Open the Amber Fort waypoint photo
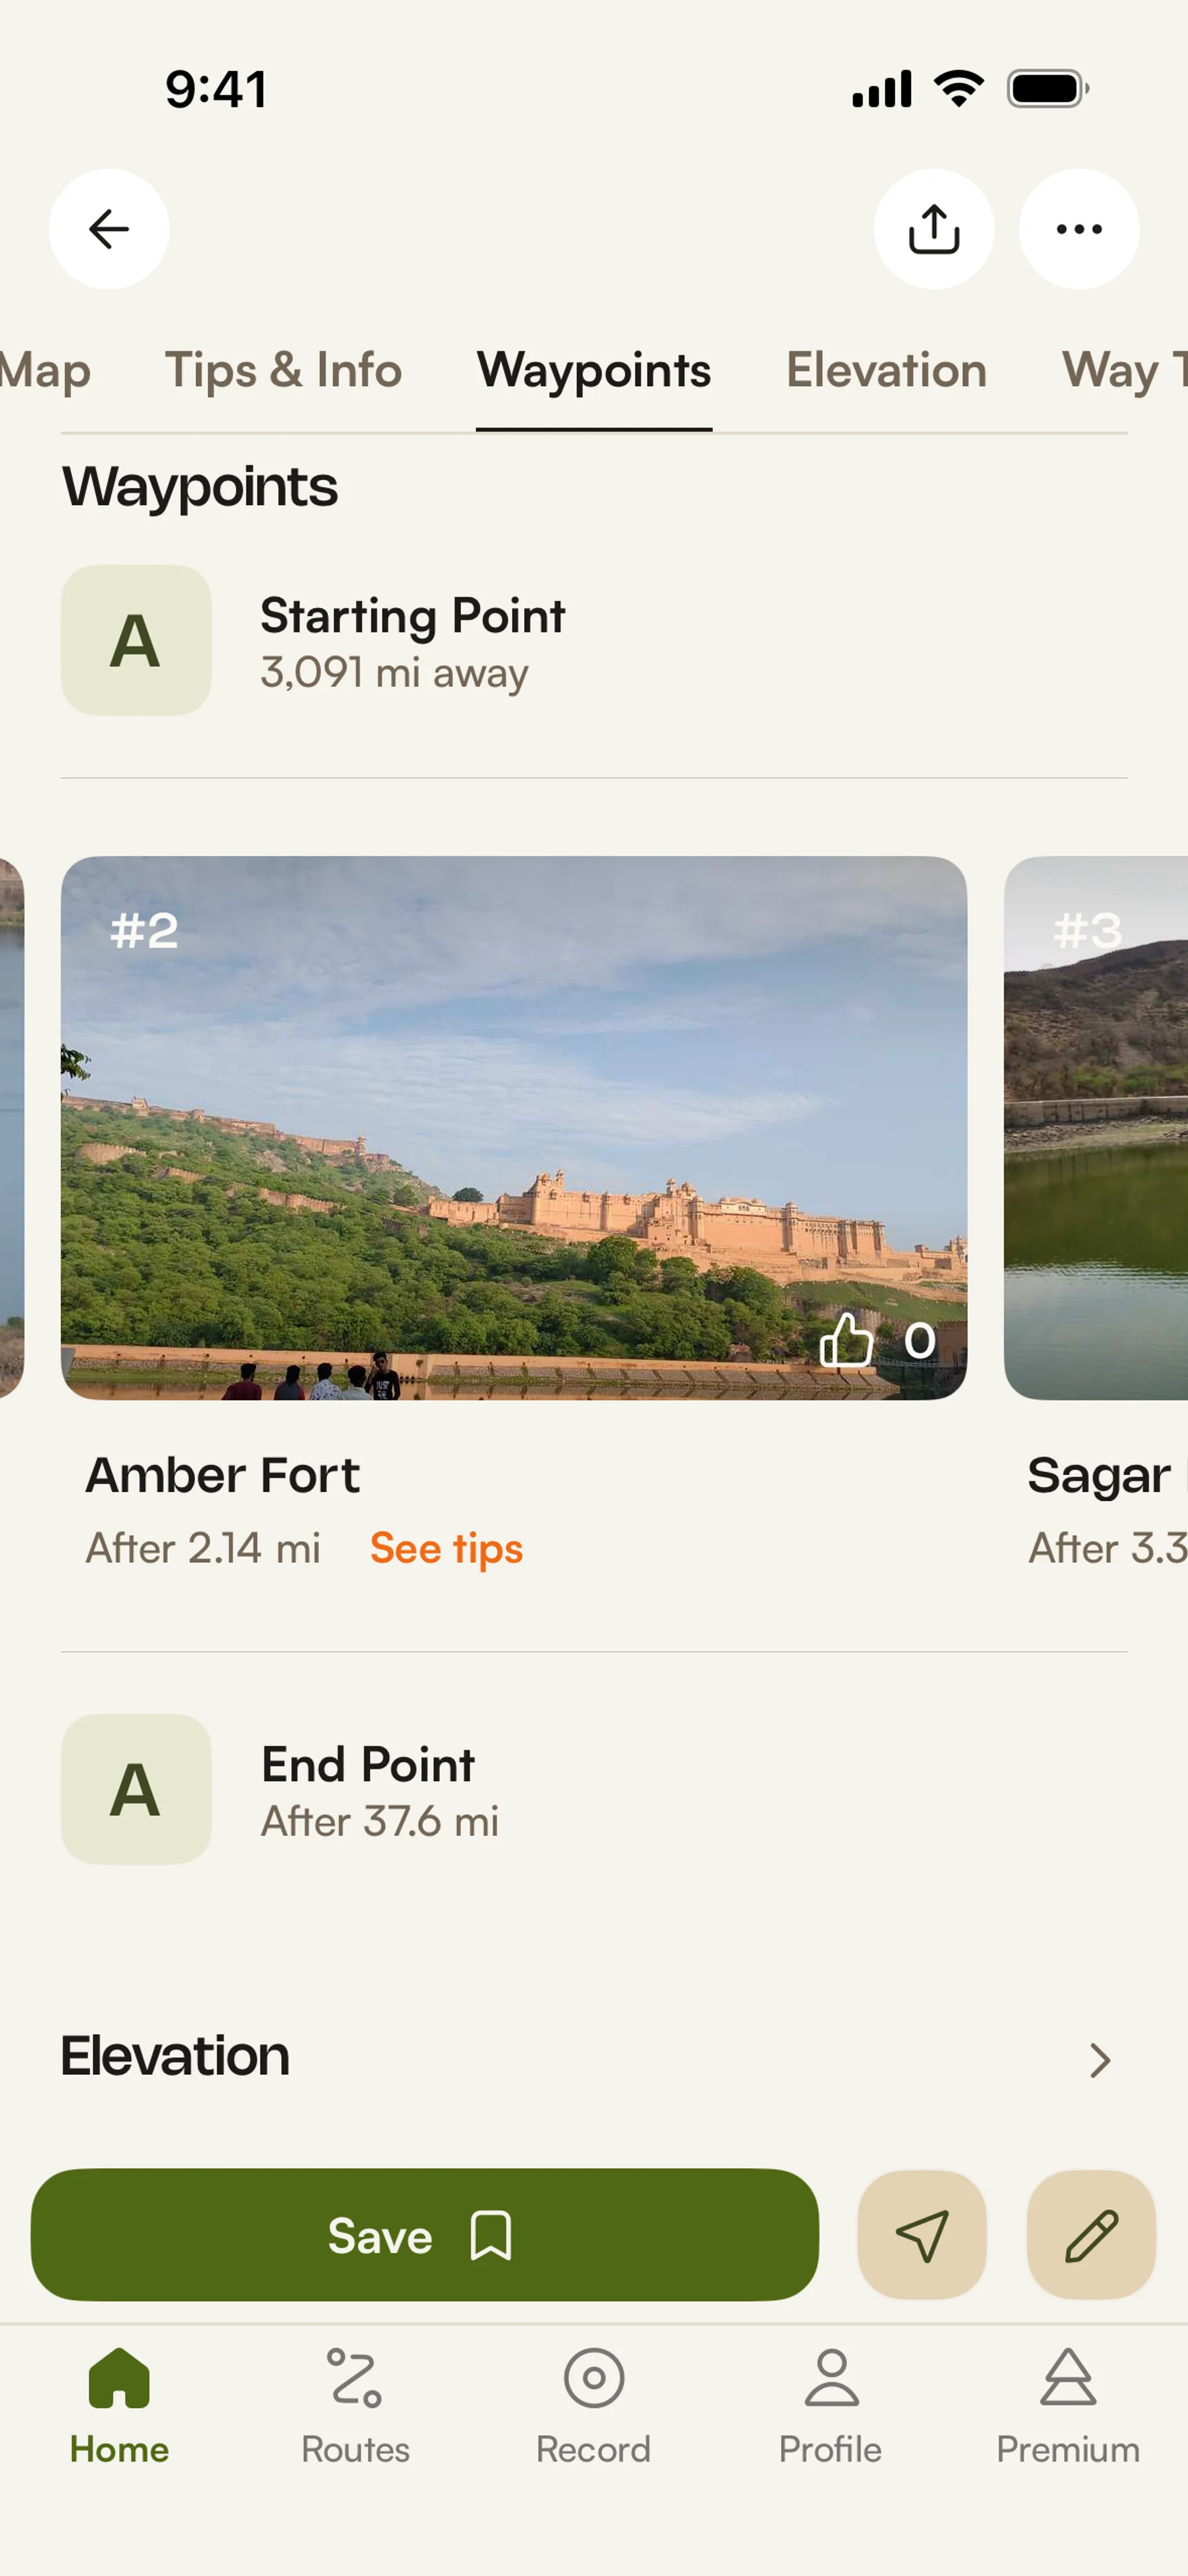This screenshot has width=1188, height=2576. pyautogui.click(x=513, y=1127)
